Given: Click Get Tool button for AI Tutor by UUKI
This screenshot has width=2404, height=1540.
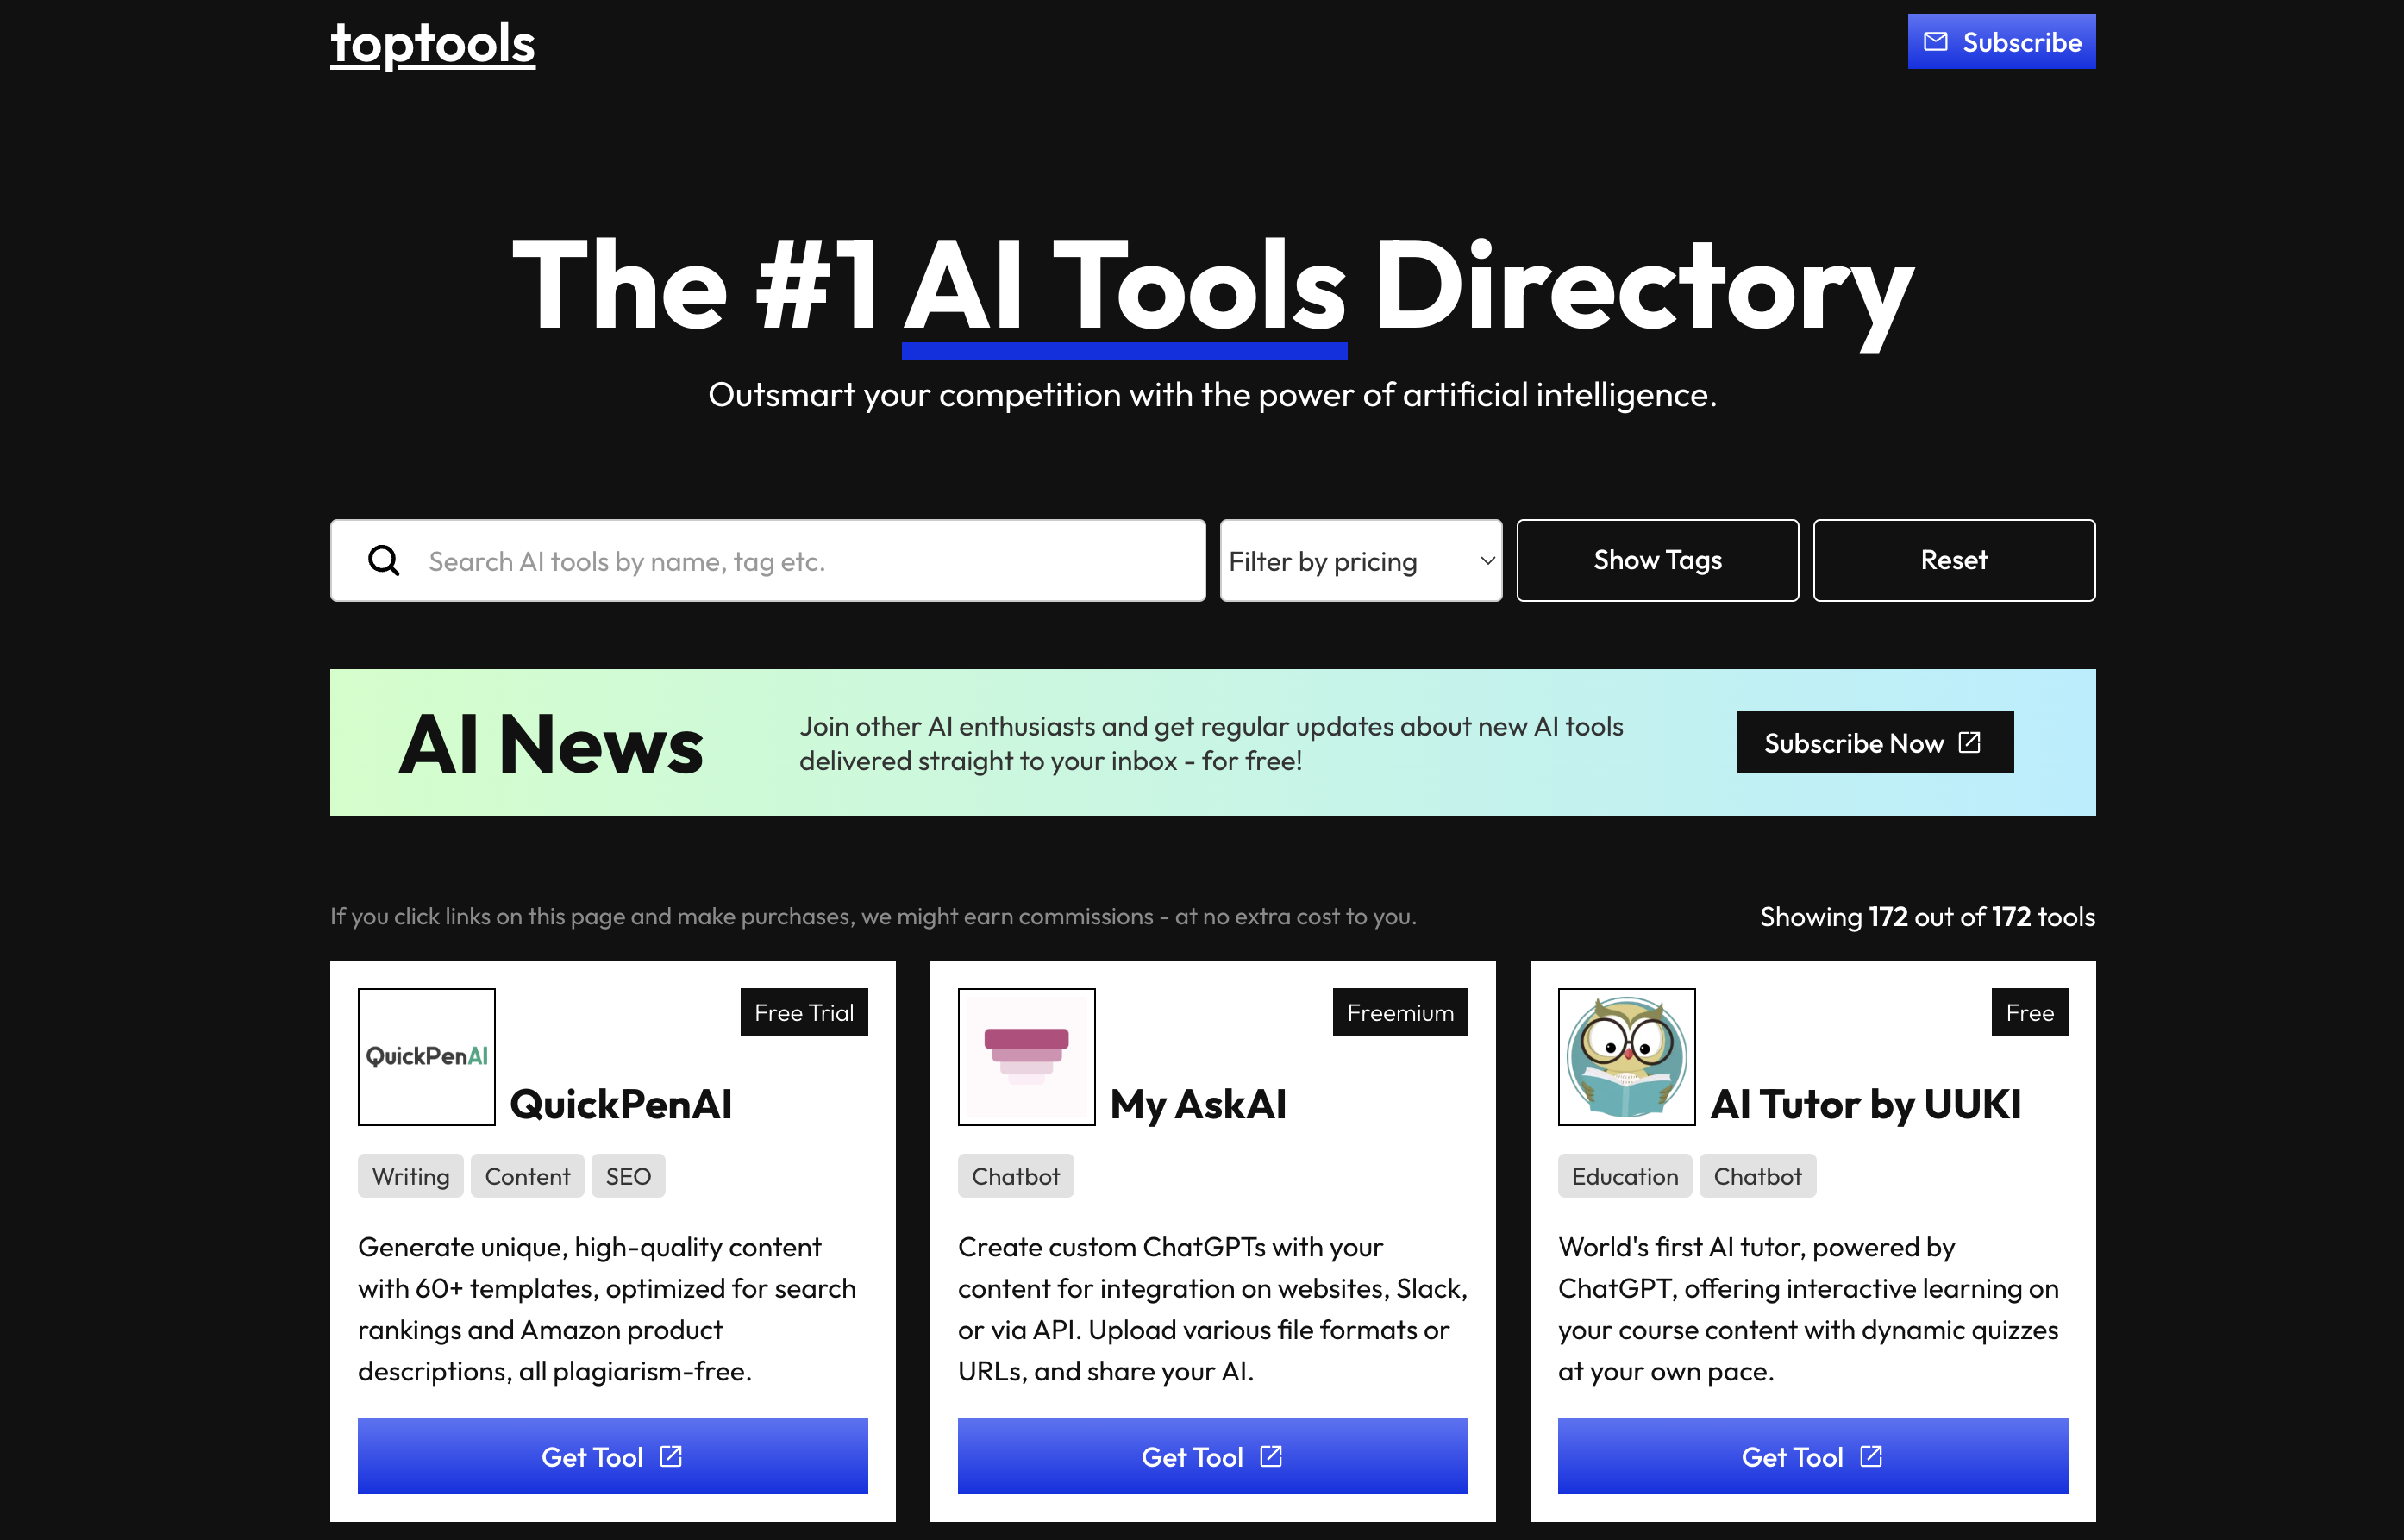Looking at the screenshot, I should click(1812, 1455).
